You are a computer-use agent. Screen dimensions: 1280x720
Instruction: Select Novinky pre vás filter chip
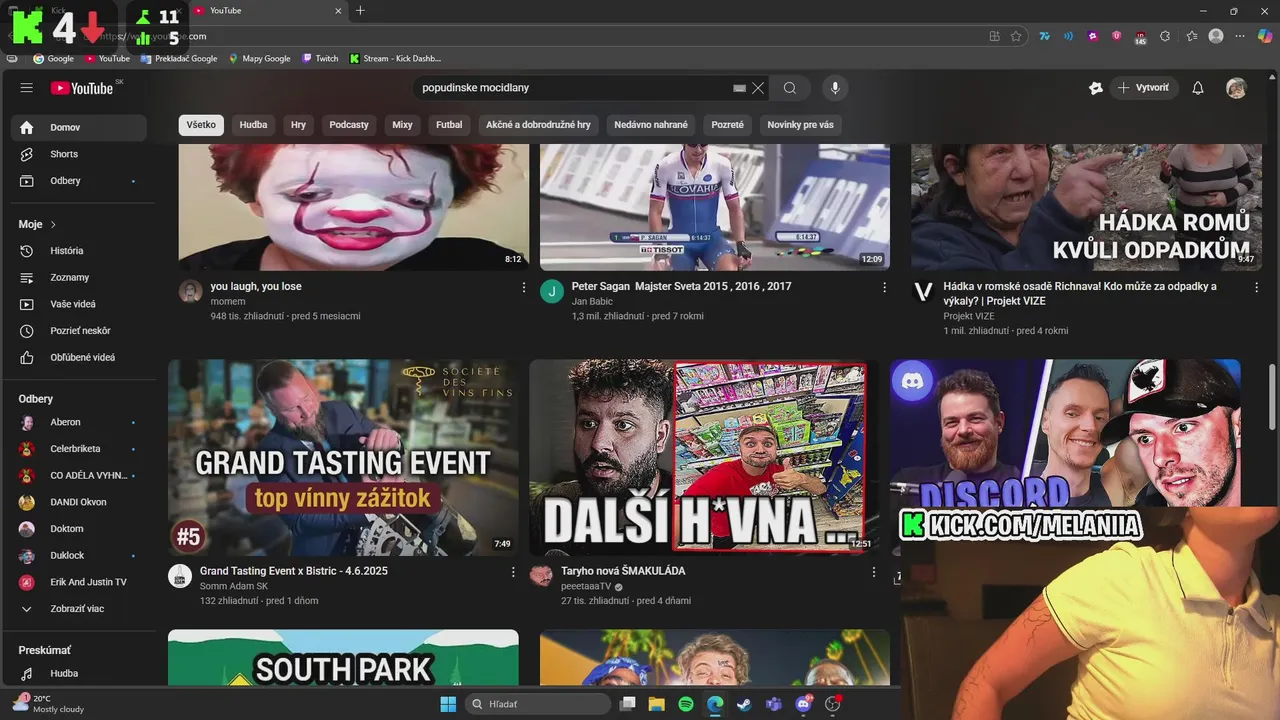tap(800, 125)
